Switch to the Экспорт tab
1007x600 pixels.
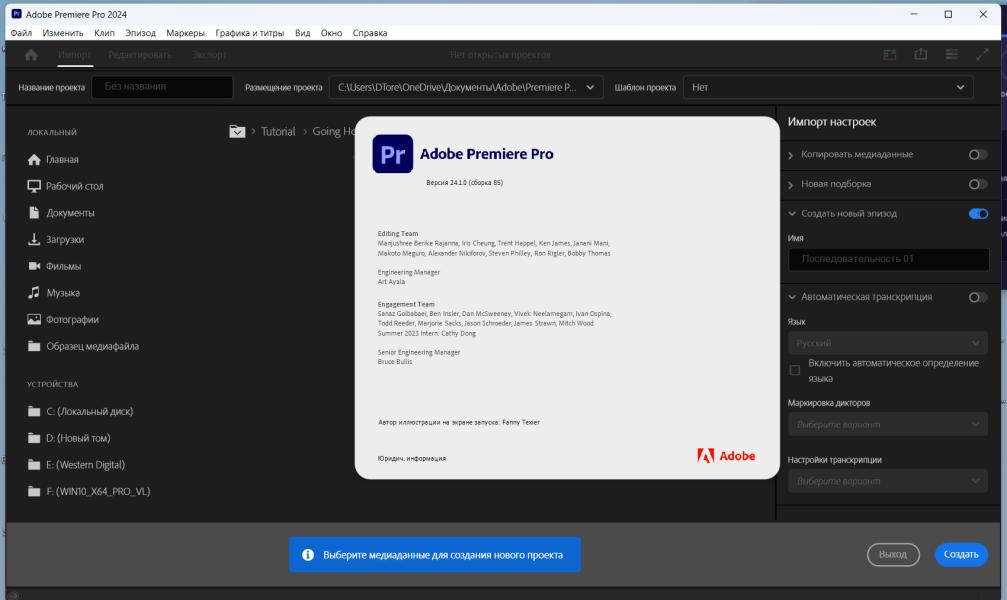(209, 55)
